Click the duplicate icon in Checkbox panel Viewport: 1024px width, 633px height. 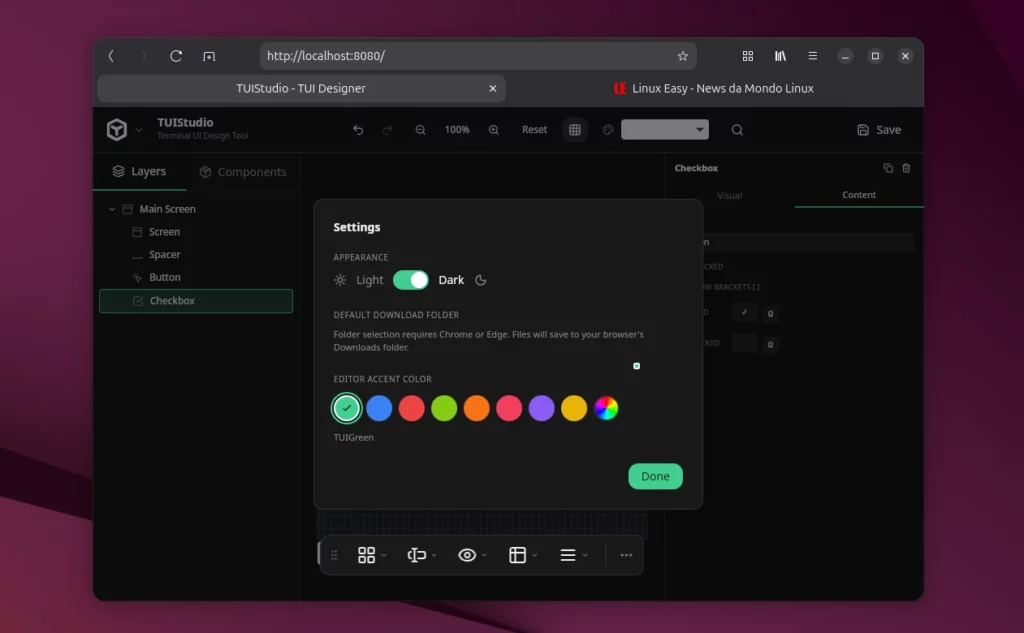tap(888, 168)
